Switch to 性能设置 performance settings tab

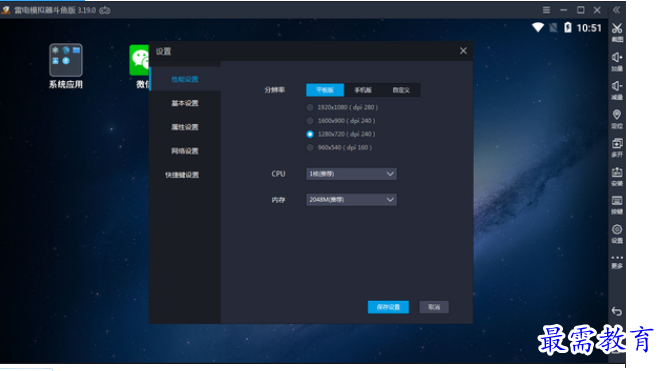tap(185, 79)
